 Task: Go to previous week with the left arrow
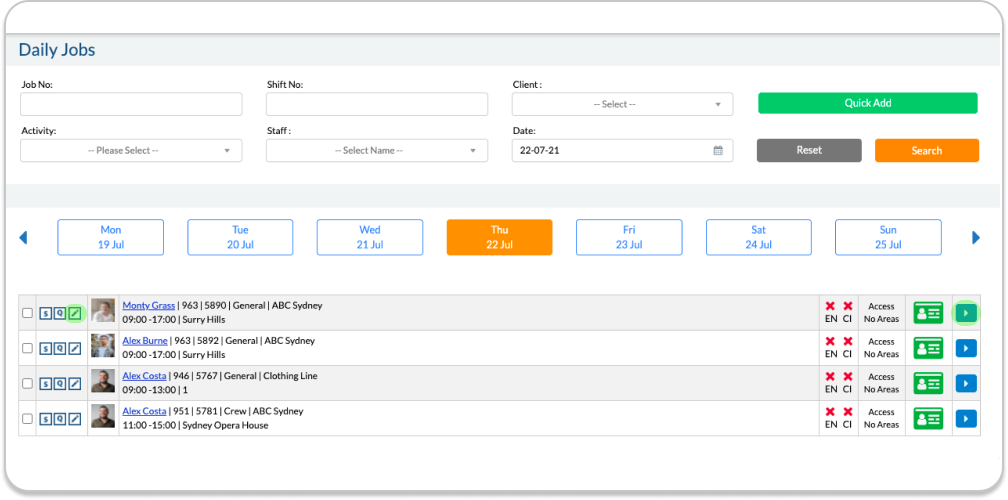click(x=23, y=238)
